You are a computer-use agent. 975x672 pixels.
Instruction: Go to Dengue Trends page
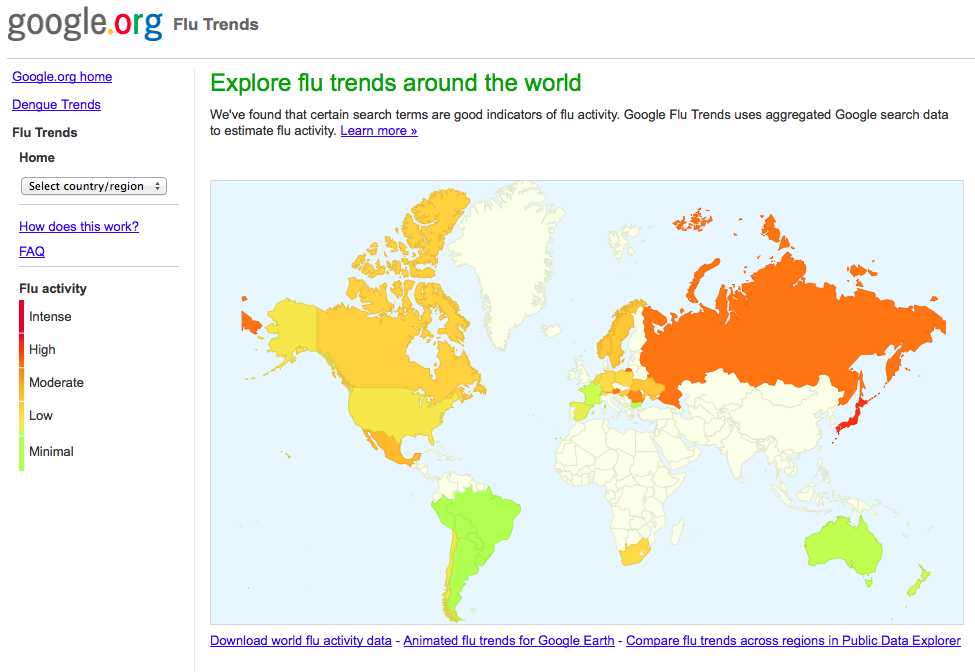click(57, 104)
